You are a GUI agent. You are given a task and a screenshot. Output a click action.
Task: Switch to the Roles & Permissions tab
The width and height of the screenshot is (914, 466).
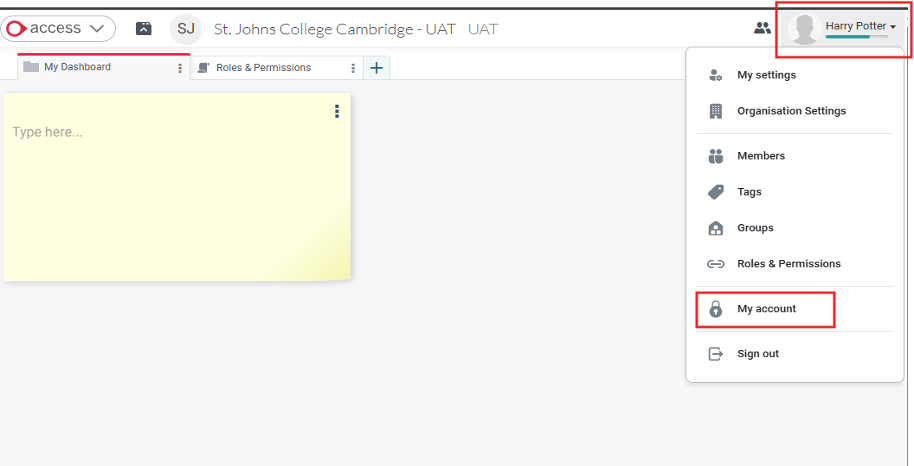tap(263, 68)
